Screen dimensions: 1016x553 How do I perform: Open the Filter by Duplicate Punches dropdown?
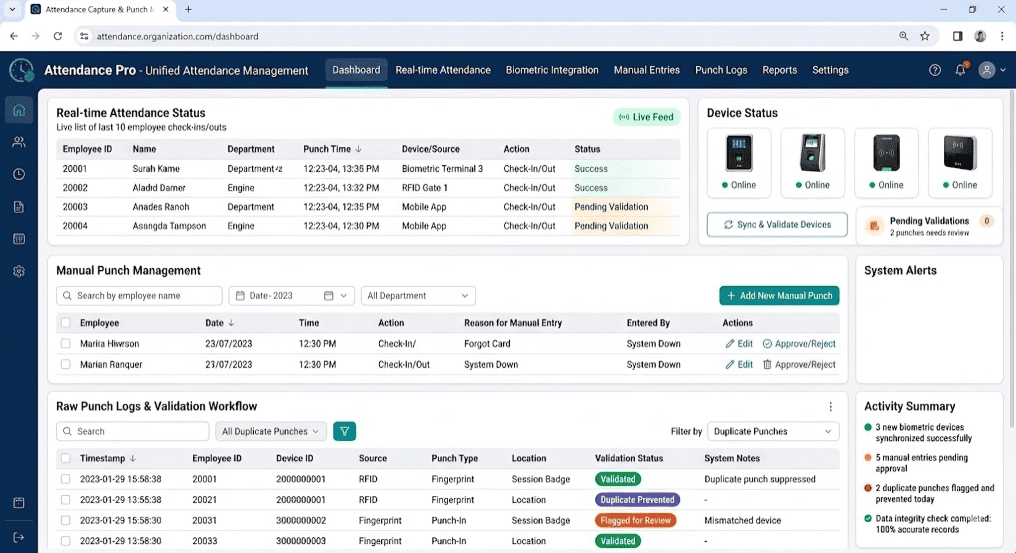773,431
